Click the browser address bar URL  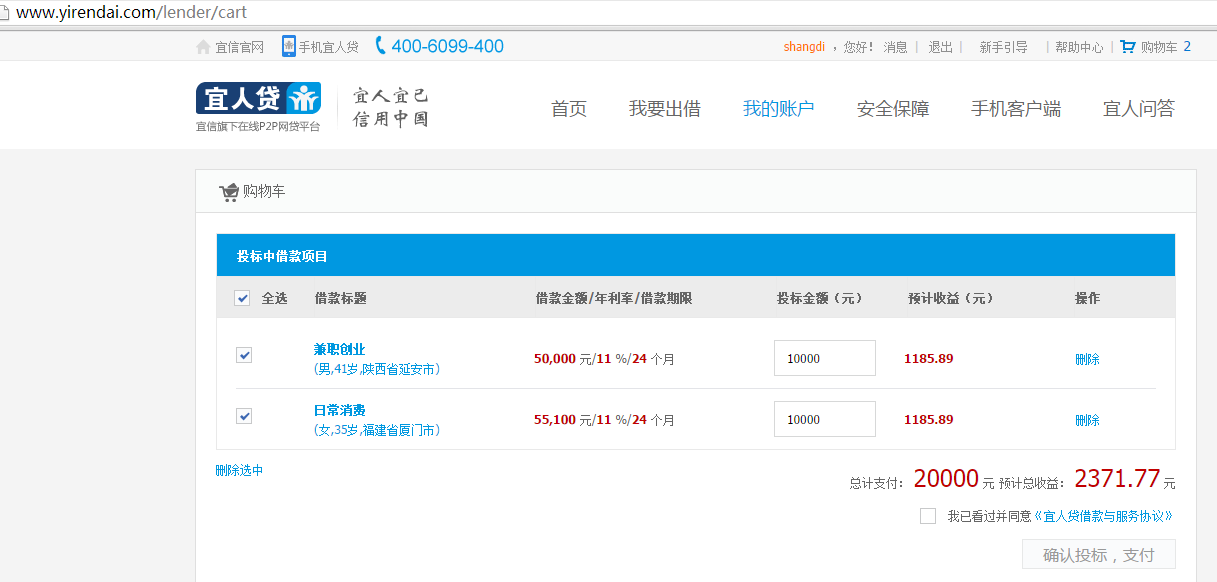131,13
